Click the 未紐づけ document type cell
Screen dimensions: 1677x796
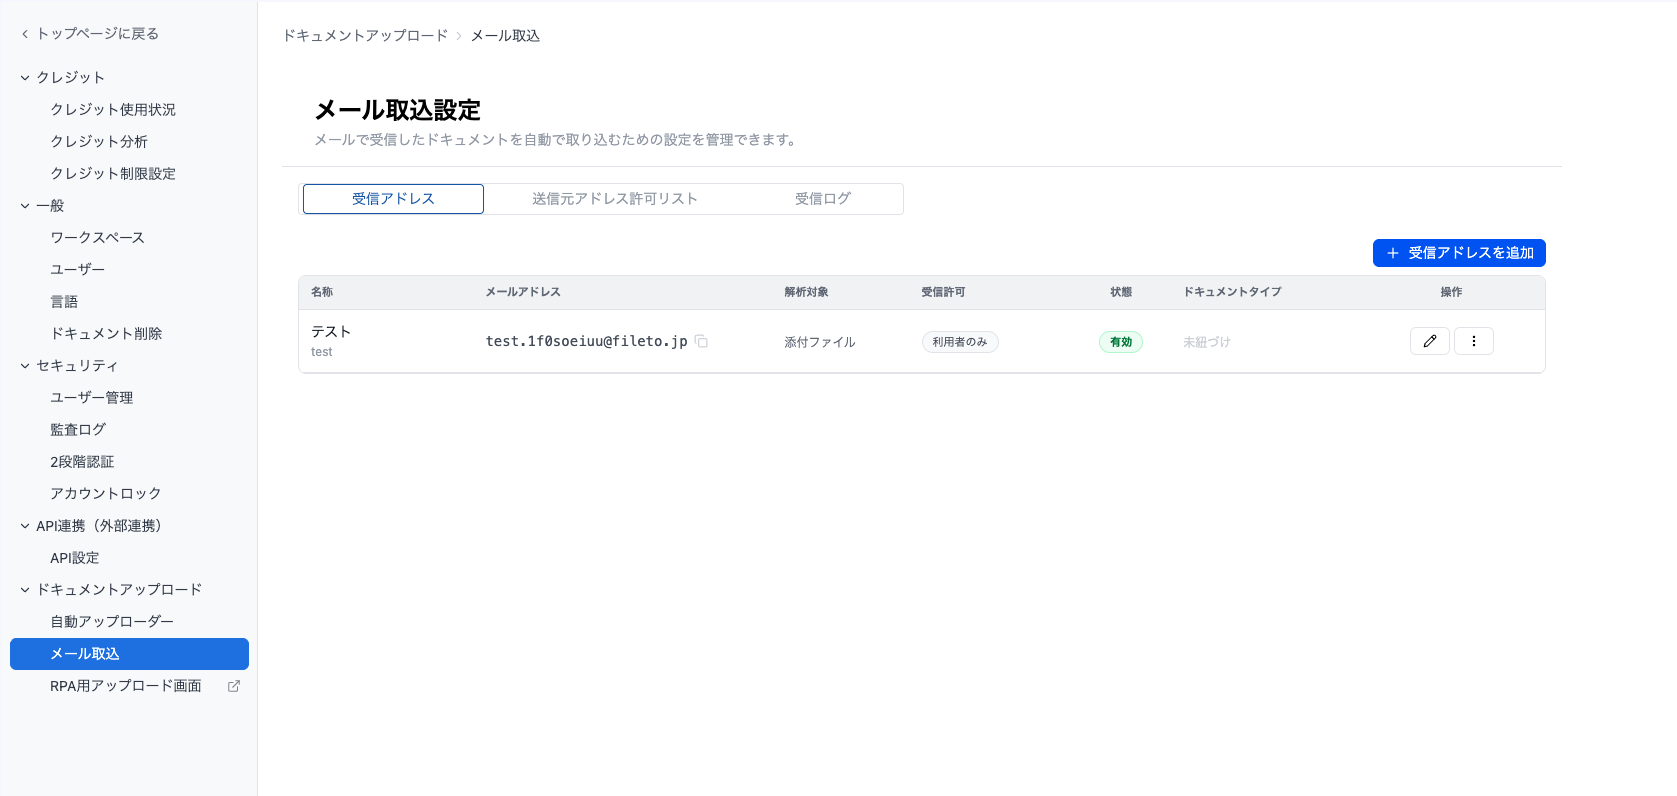click(x=1207, y=342)
